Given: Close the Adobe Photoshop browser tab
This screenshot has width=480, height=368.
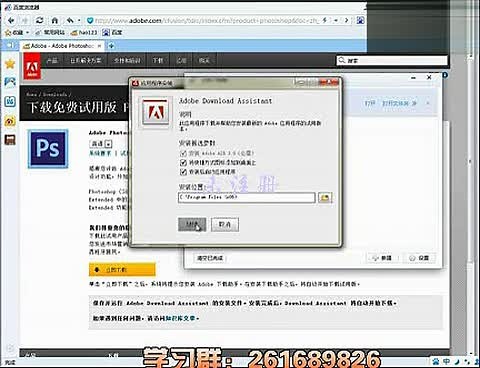Looking at the screenshot, I should pos(99,46).
